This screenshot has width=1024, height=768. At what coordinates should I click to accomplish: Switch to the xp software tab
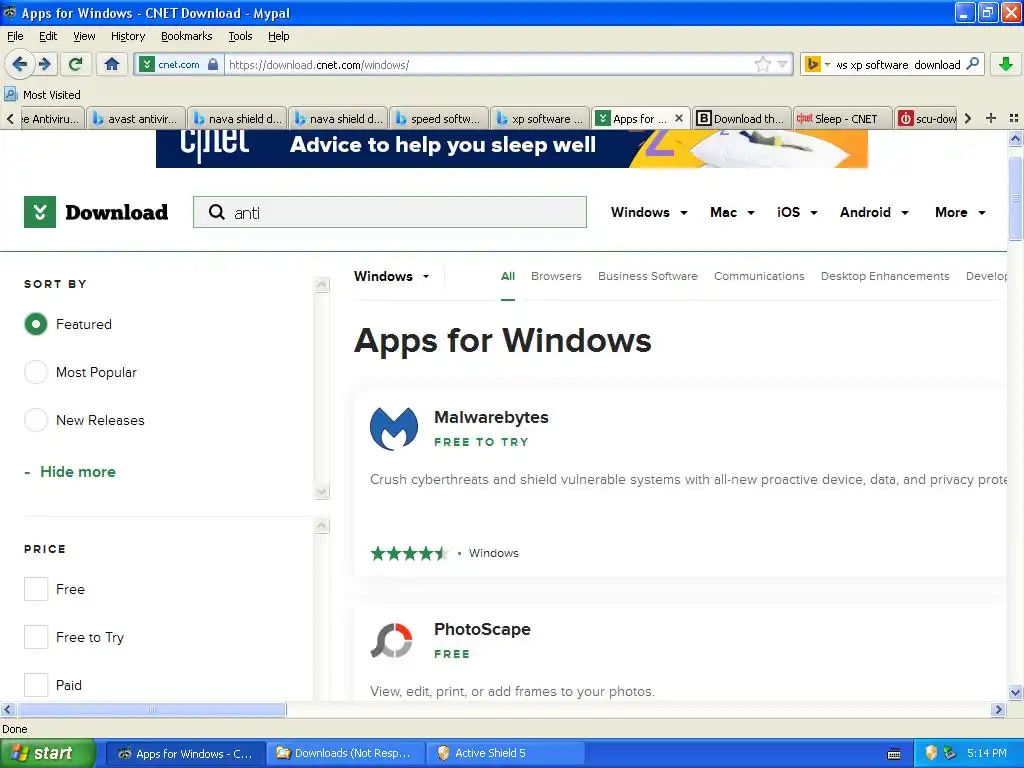click(540, 118)
